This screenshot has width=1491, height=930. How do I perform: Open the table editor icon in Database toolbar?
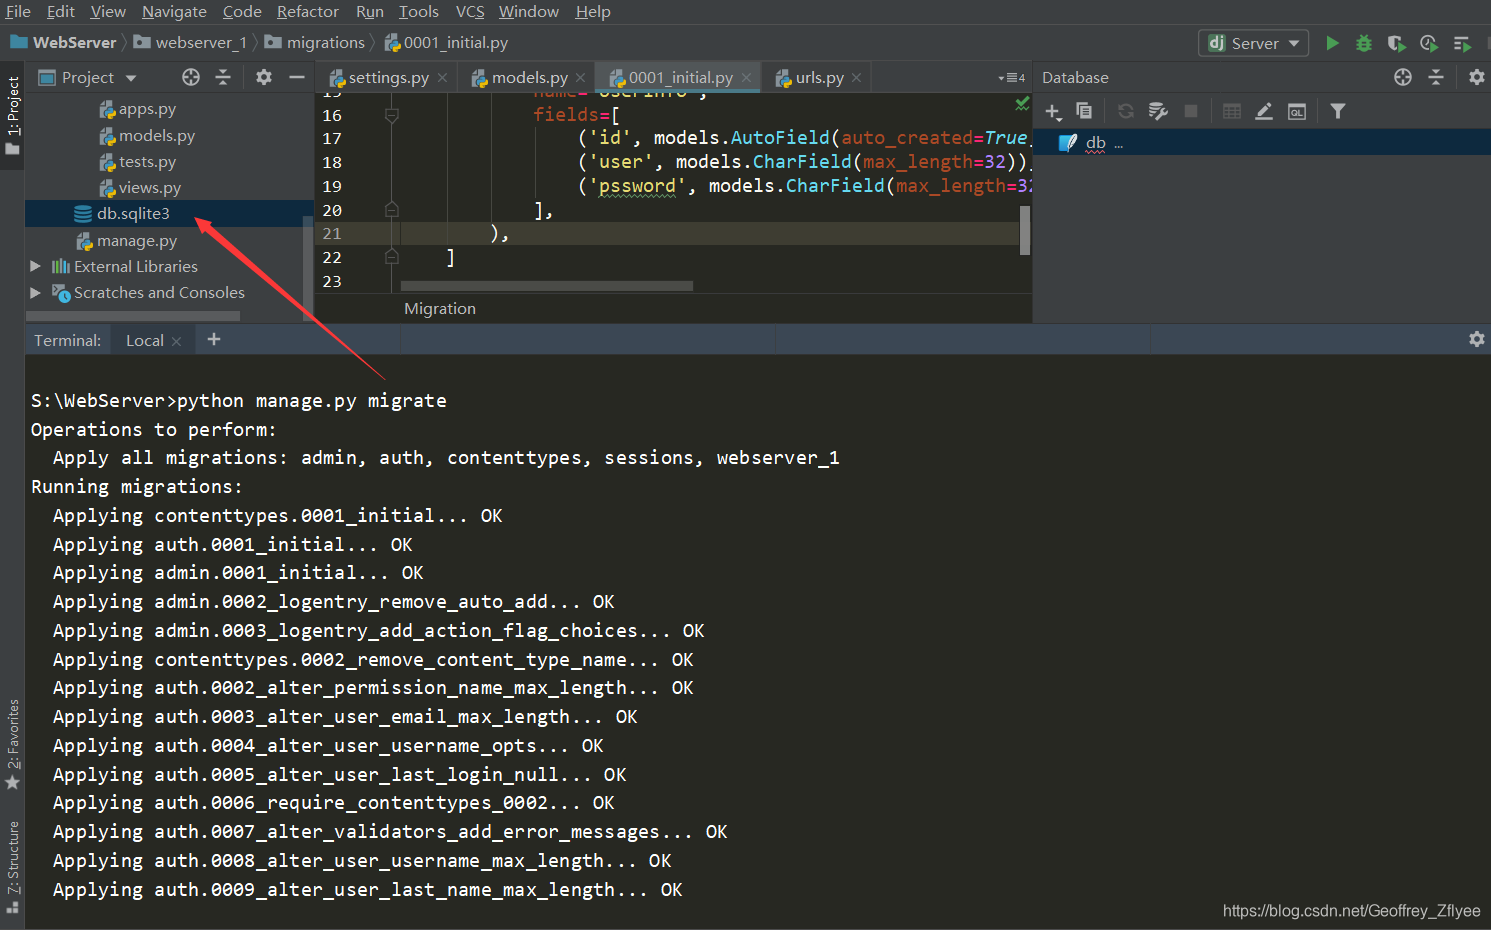coord(1232,111)
